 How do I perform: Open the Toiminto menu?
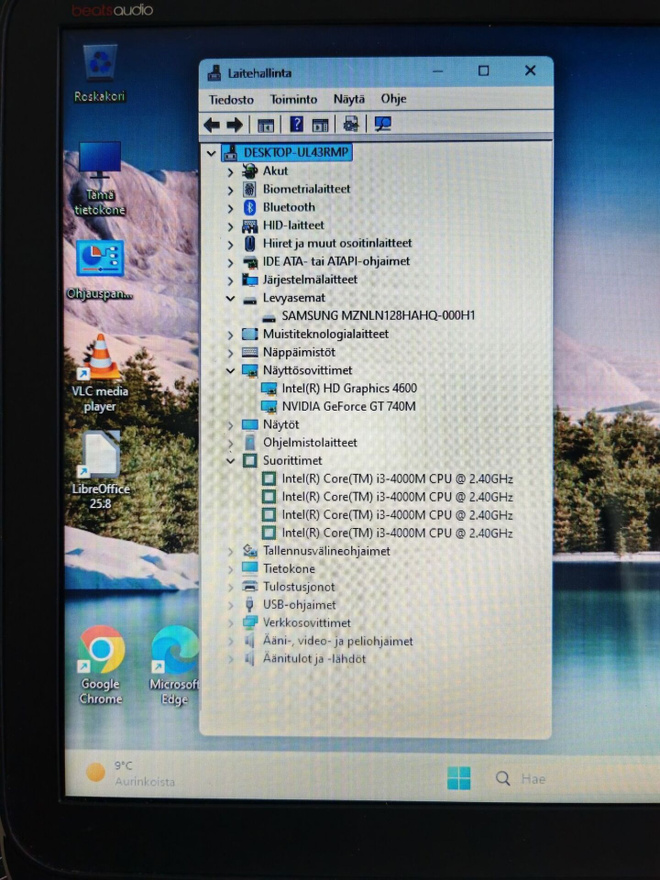pos(294,99)
